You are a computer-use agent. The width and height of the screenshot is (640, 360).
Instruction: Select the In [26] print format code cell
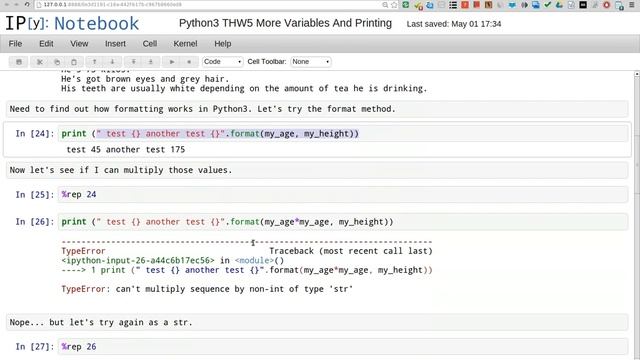pyautogui.click(x=342, y=222)
